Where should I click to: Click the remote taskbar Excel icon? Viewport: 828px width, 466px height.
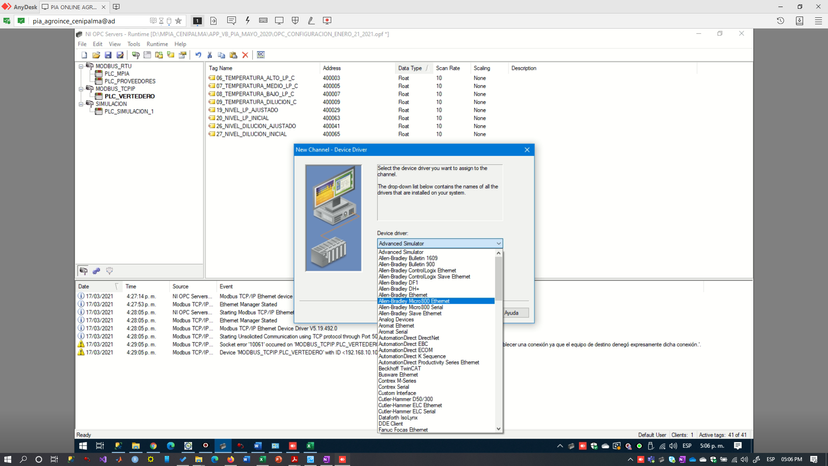[310, 446]
